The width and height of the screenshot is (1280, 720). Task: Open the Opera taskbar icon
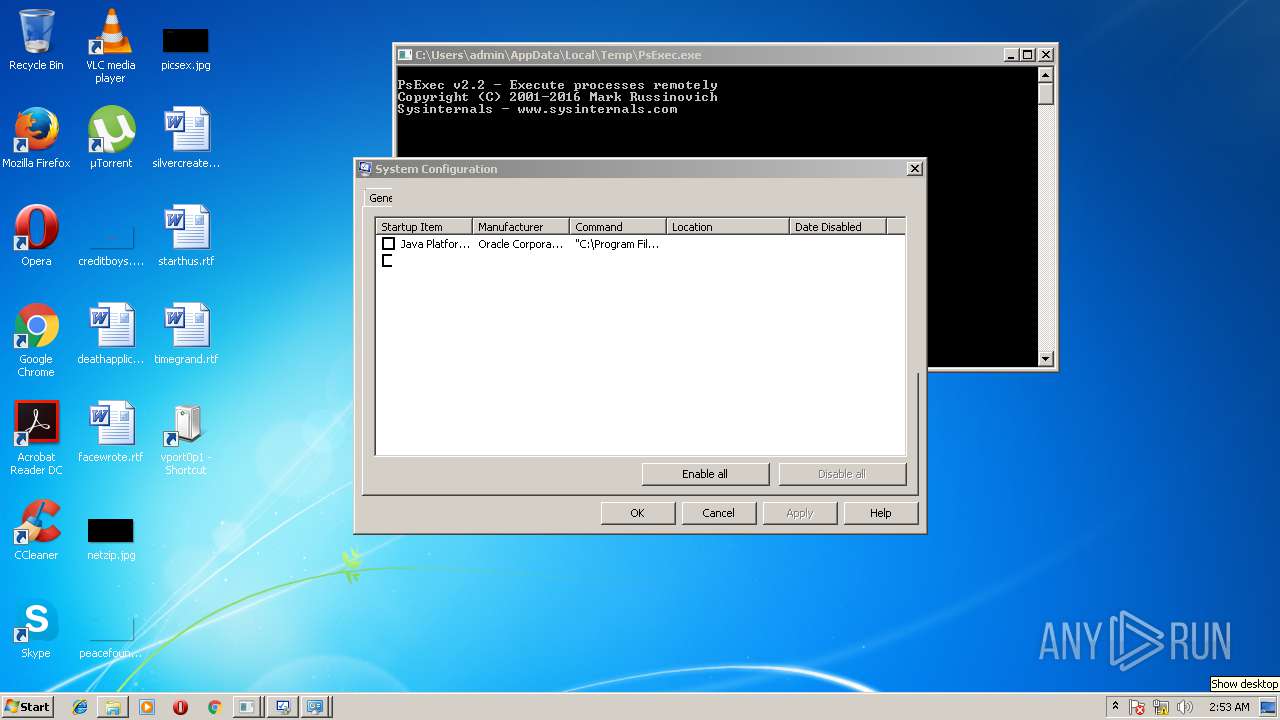(x=180, y=707)
